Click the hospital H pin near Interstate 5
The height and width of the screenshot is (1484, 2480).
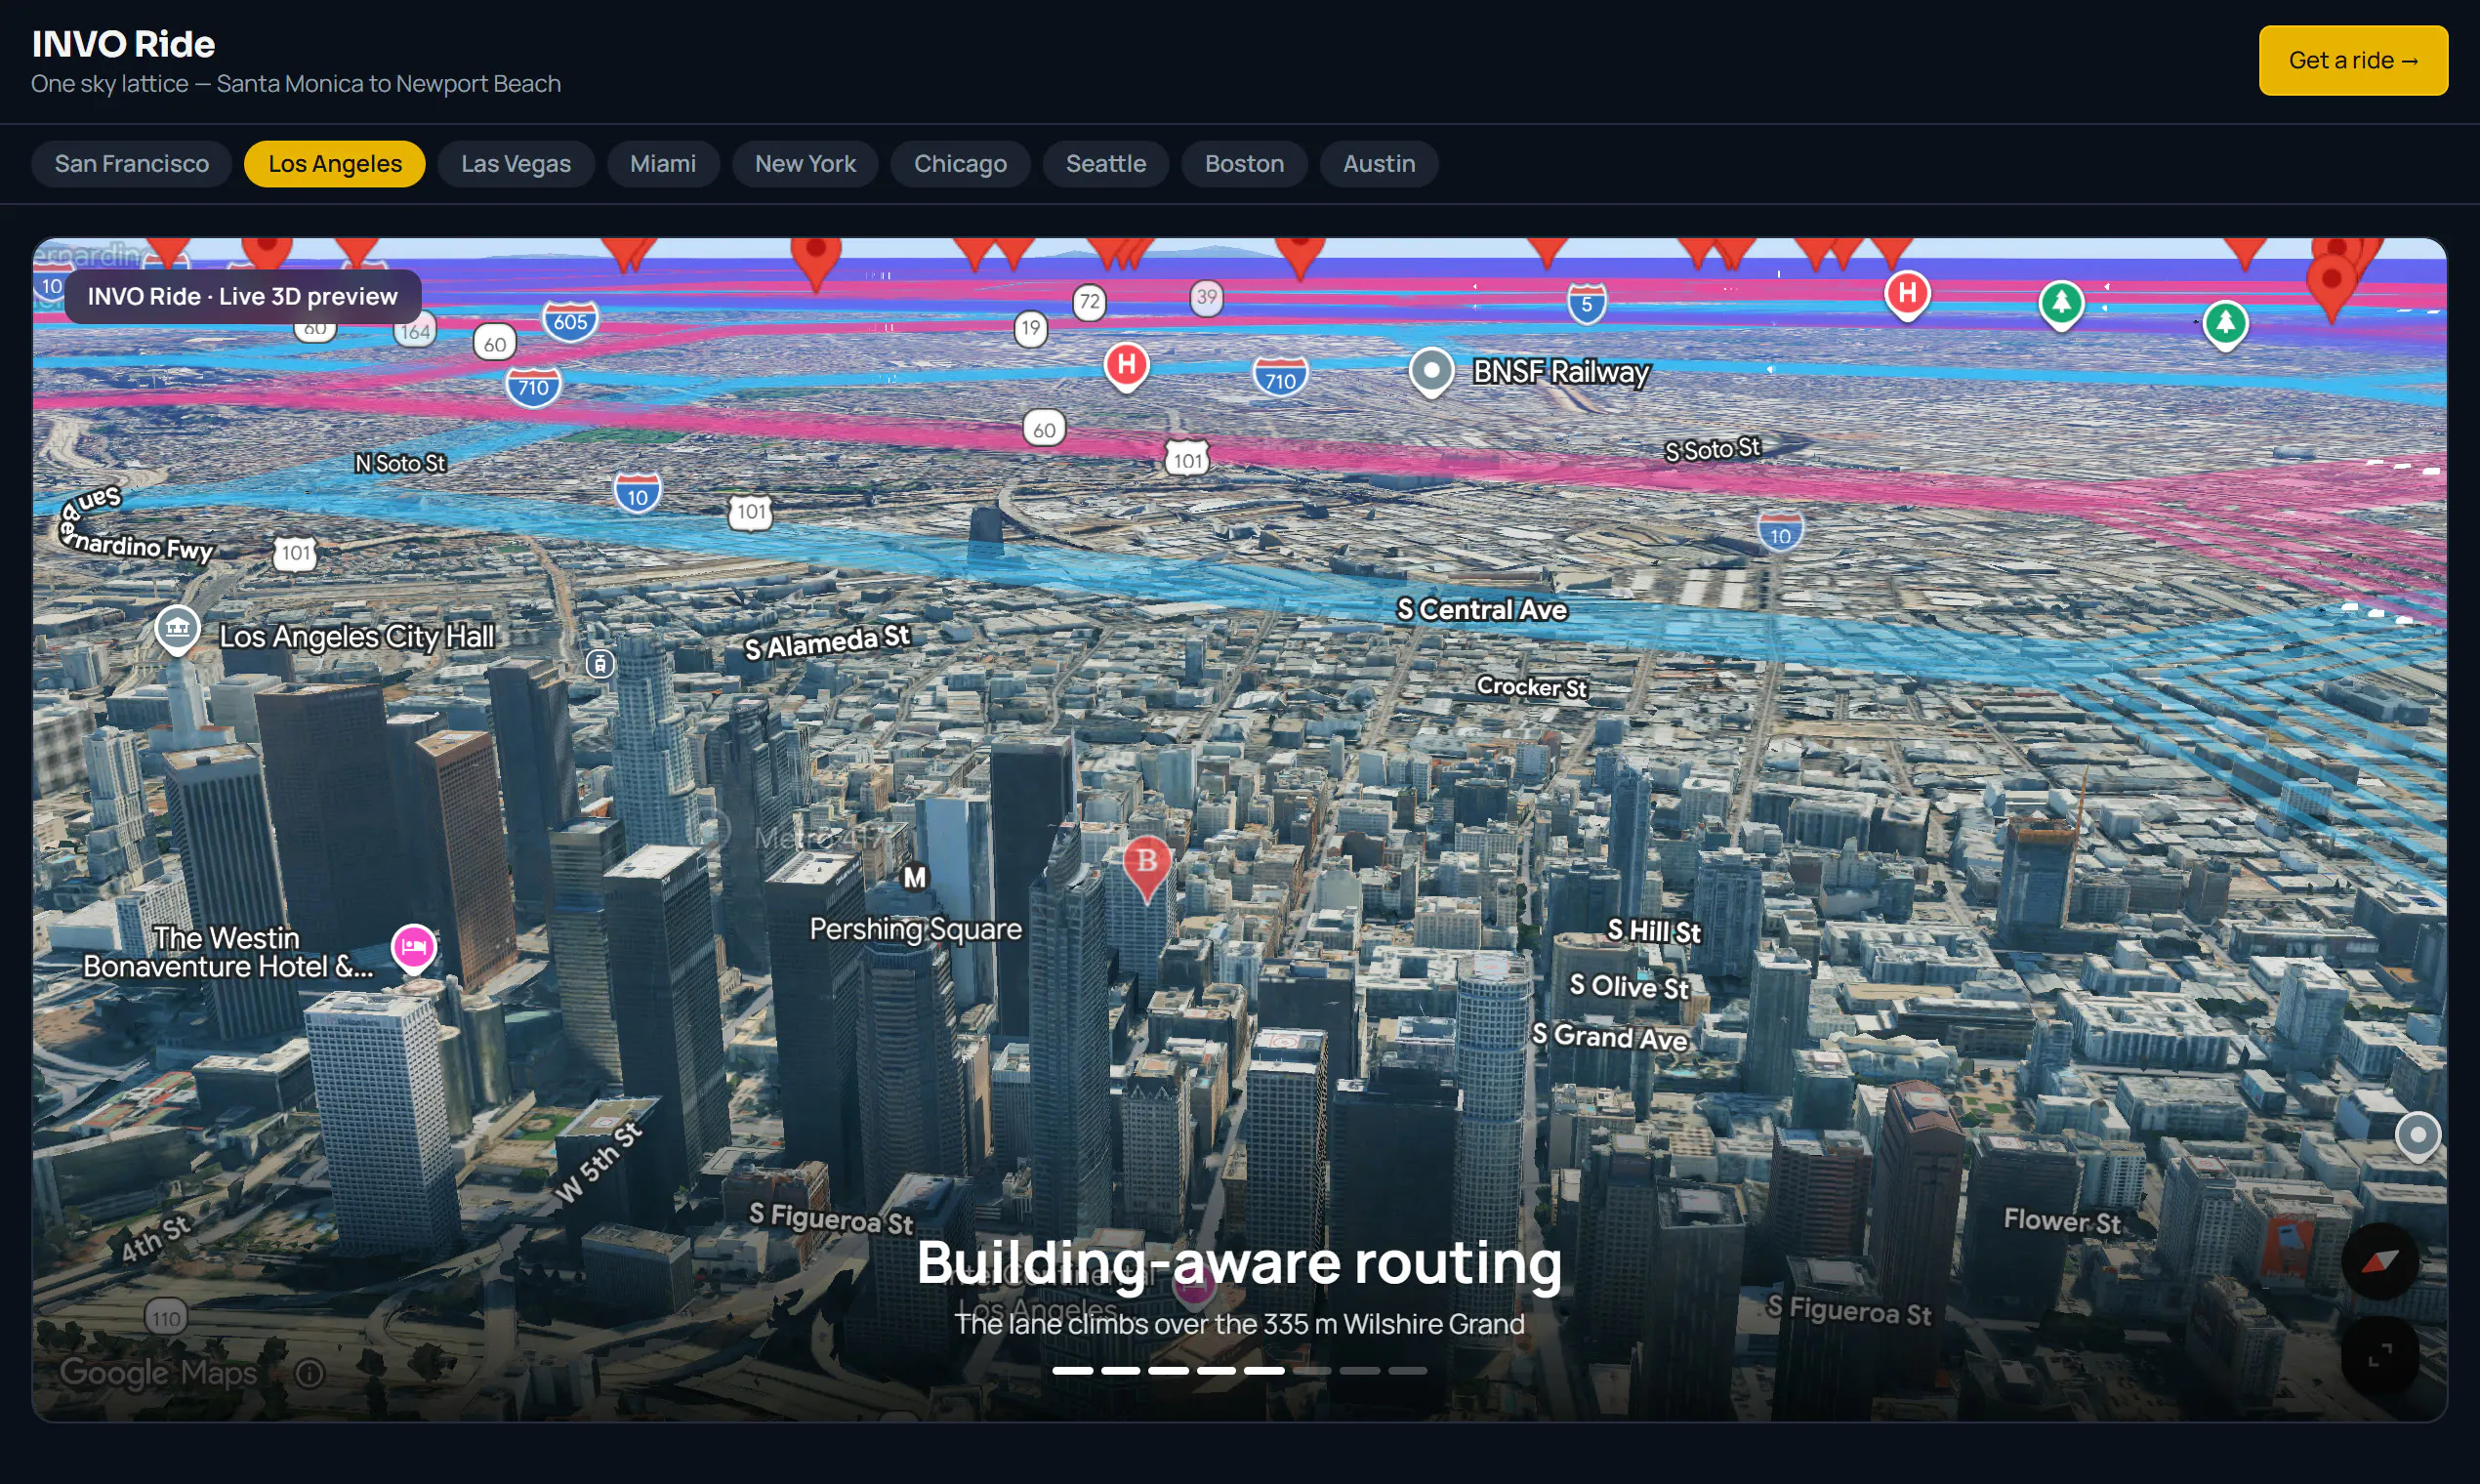(x=1907, y=295)
